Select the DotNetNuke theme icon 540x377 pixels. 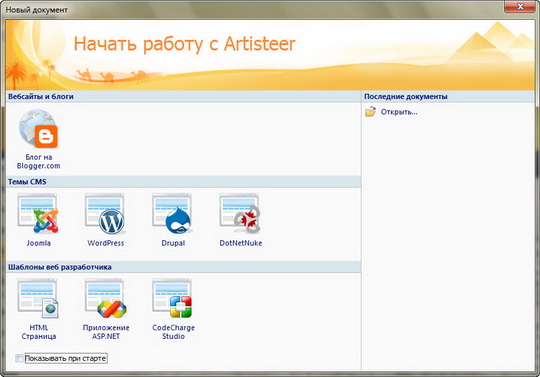pos(240,213)
